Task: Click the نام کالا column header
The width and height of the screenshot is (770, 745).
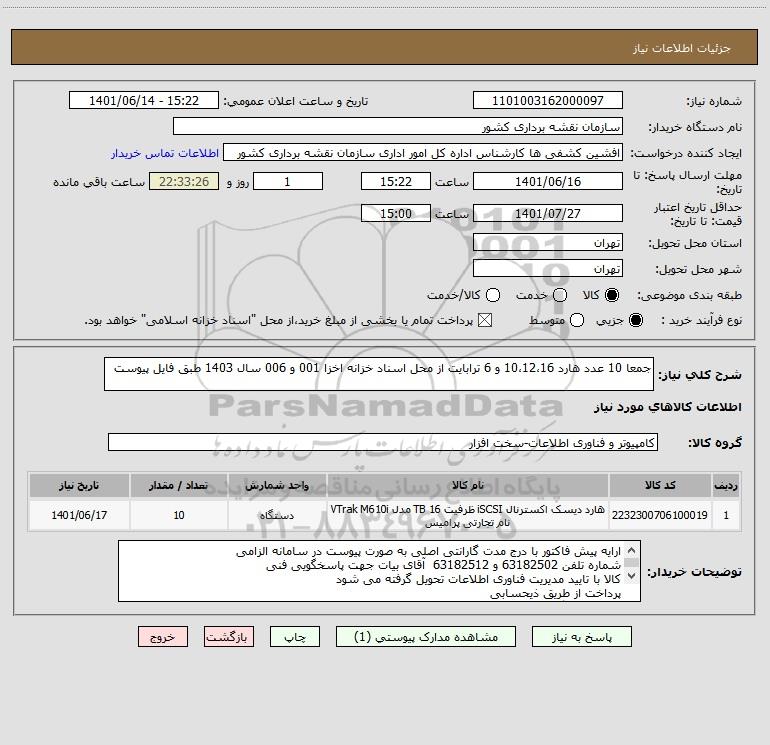Action: pyautogui.click(x=468, y=485)
